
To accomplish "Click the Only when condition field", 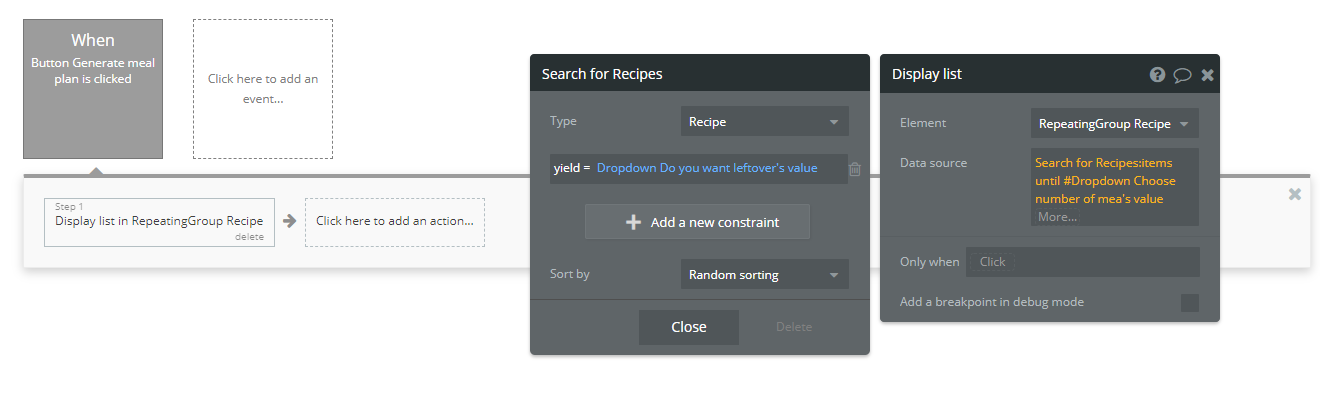I will click(1083, 262).
